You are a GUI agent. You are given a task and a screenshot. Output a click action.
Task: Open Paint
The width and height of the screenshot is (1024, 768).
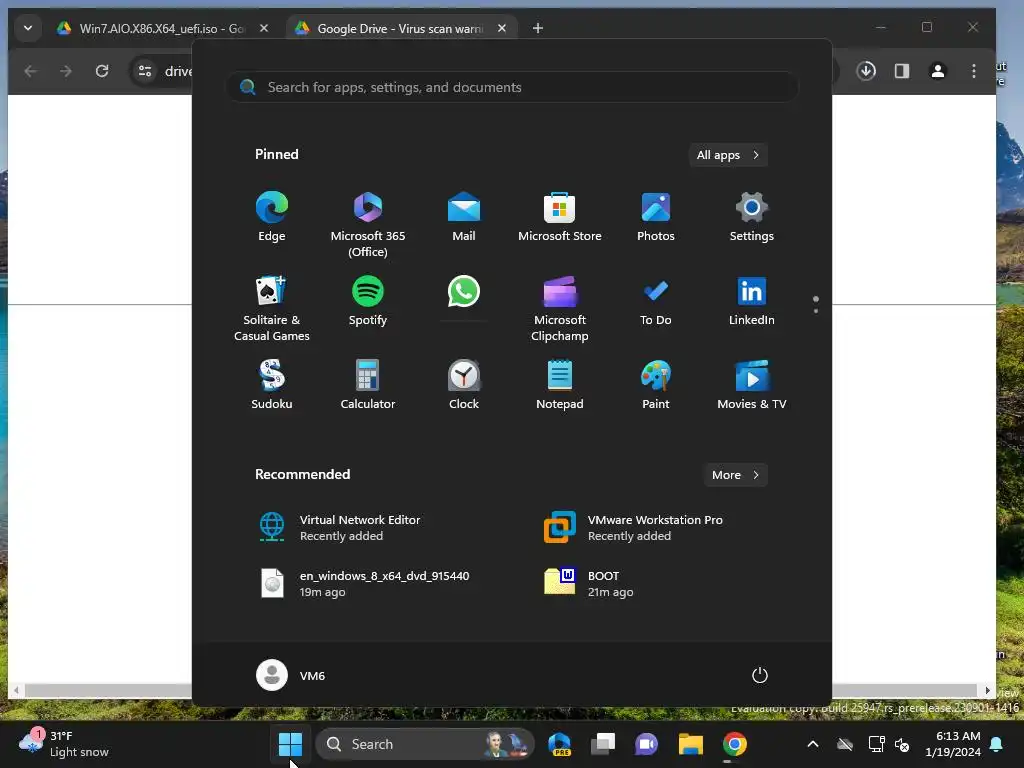click(x=656, y=385)
